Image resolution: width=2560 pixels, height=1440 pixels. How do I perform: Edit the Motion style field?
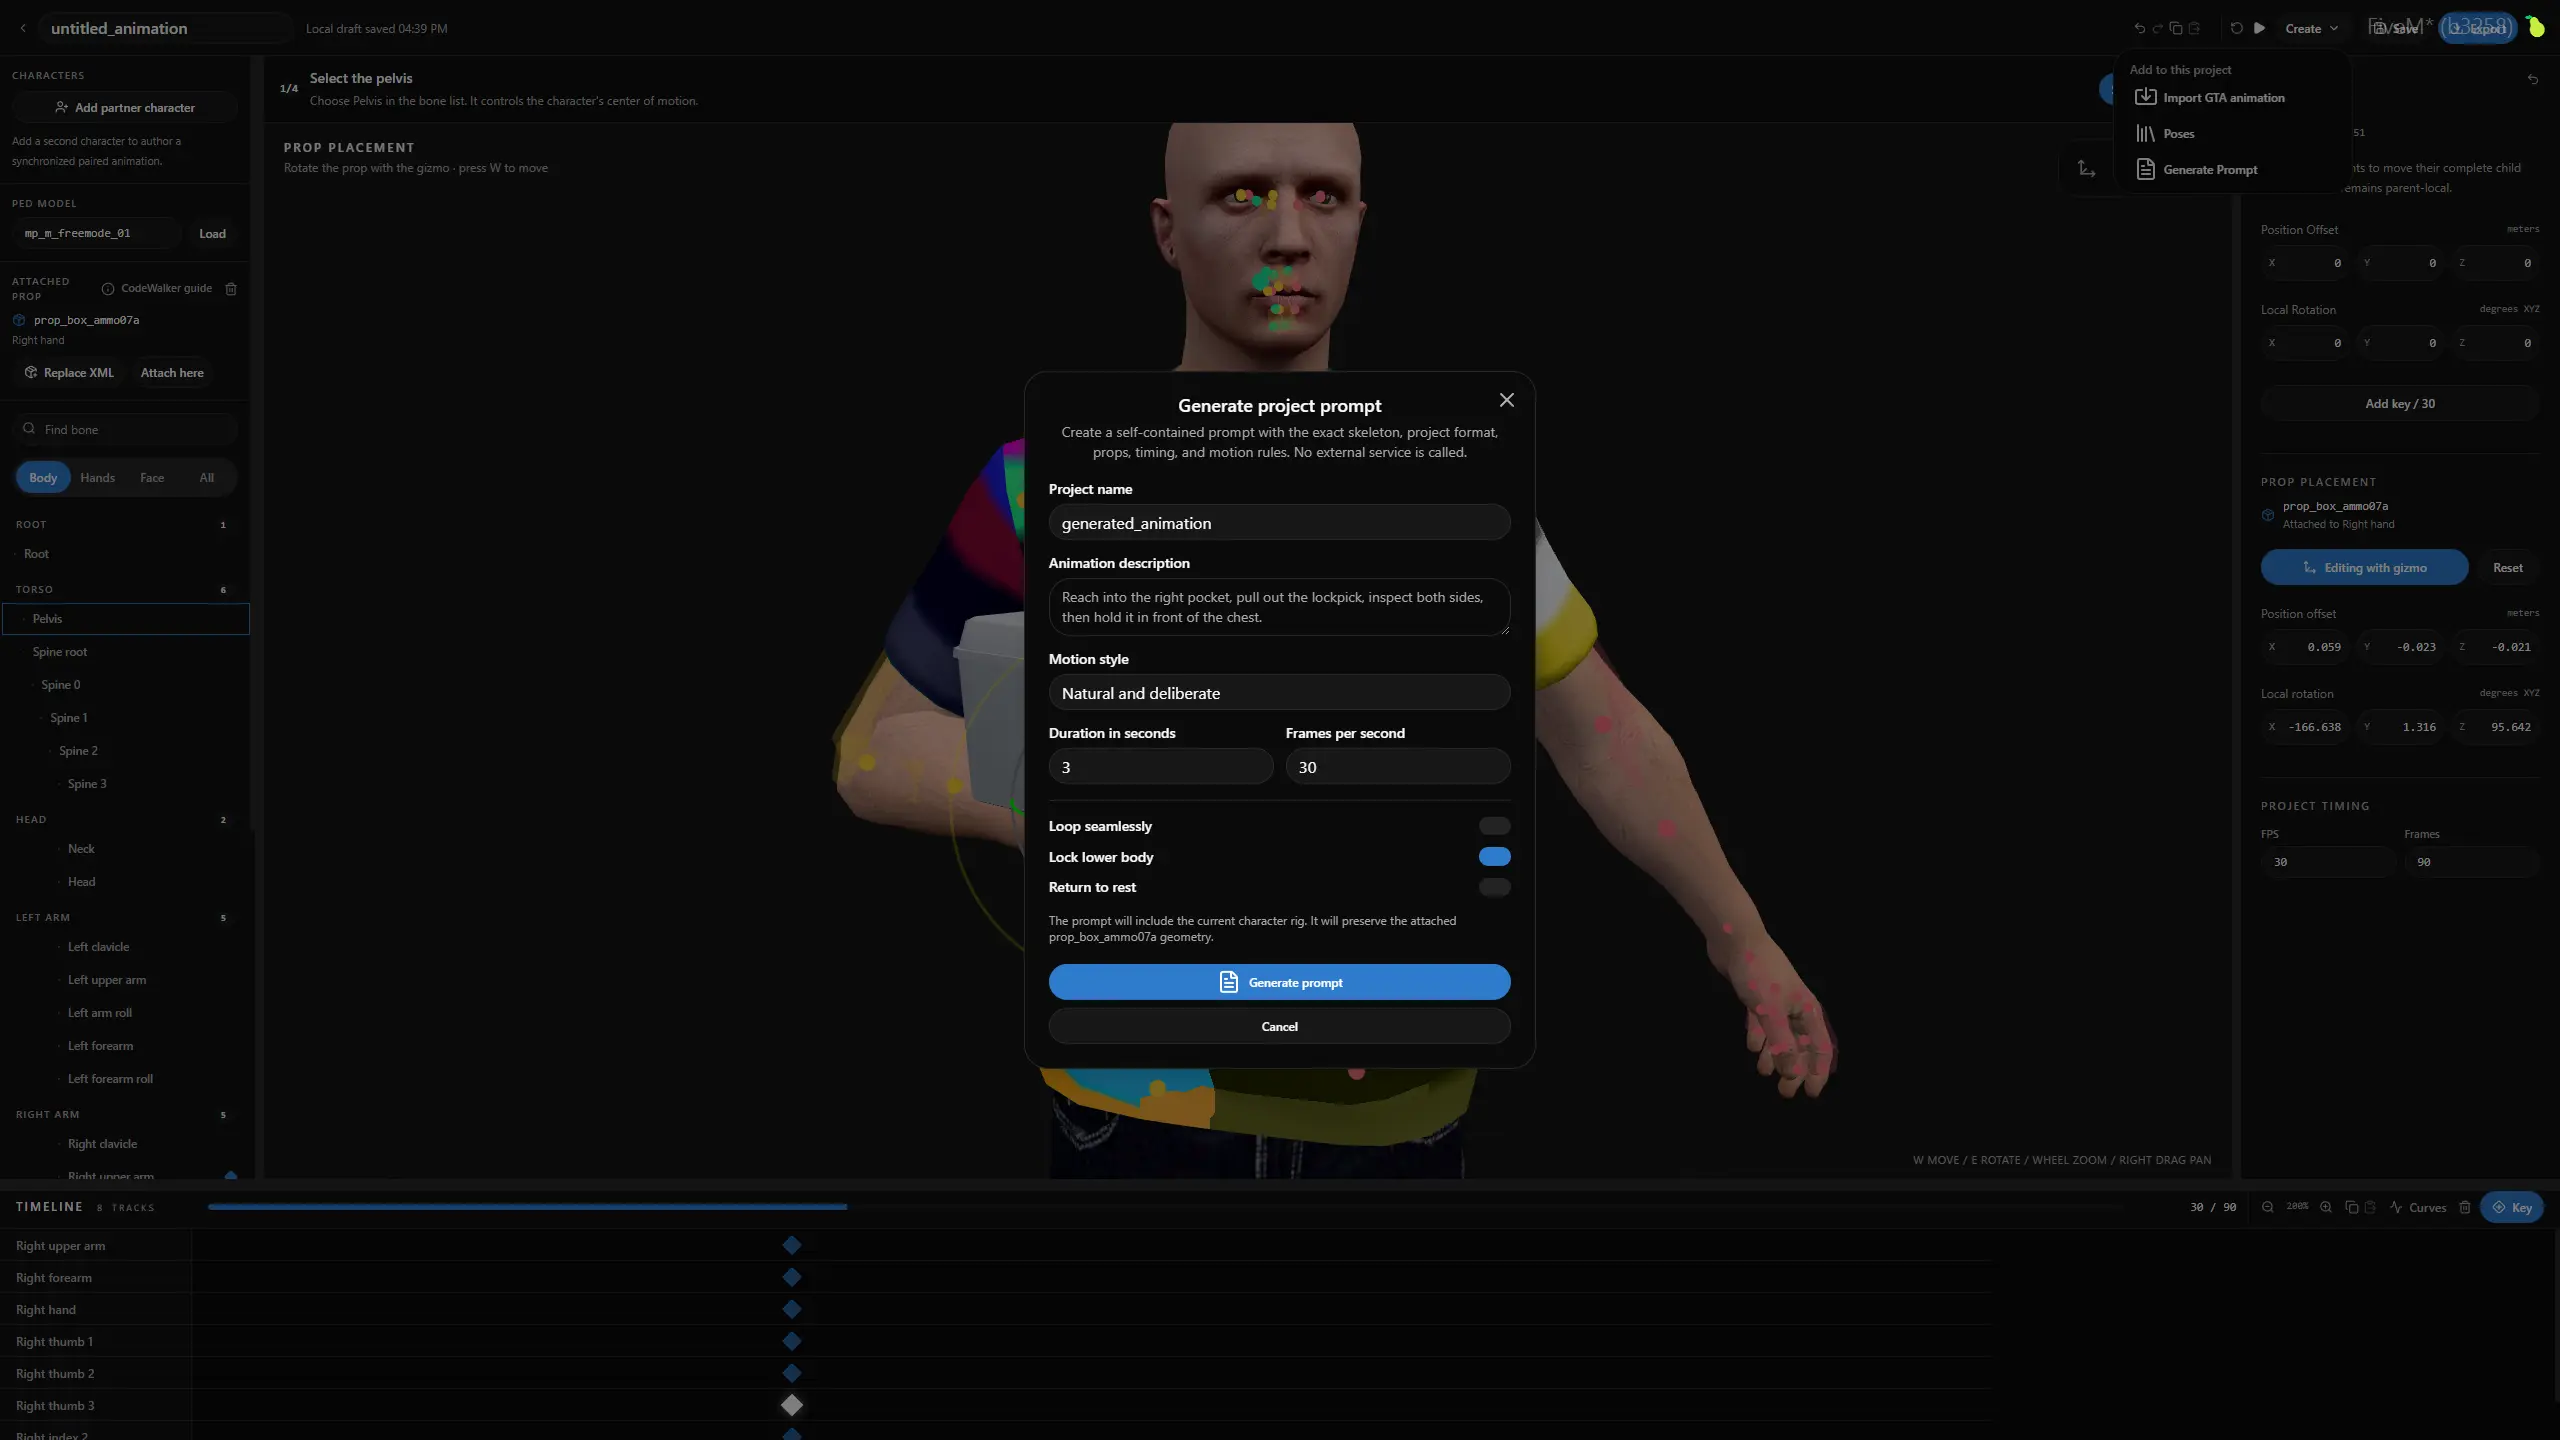pyautogui.click(x=1279, y=693)
